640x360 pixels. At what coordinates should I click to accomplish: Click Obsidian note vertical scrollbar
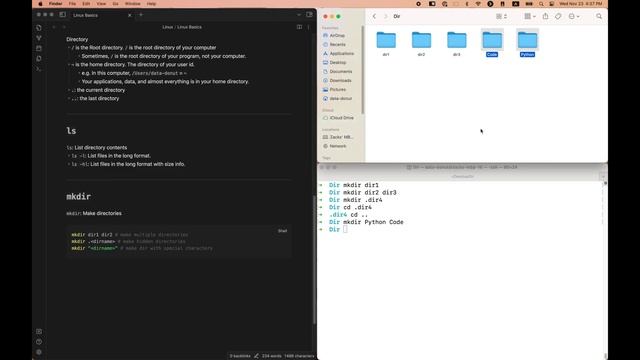click(x=314, y=260)
